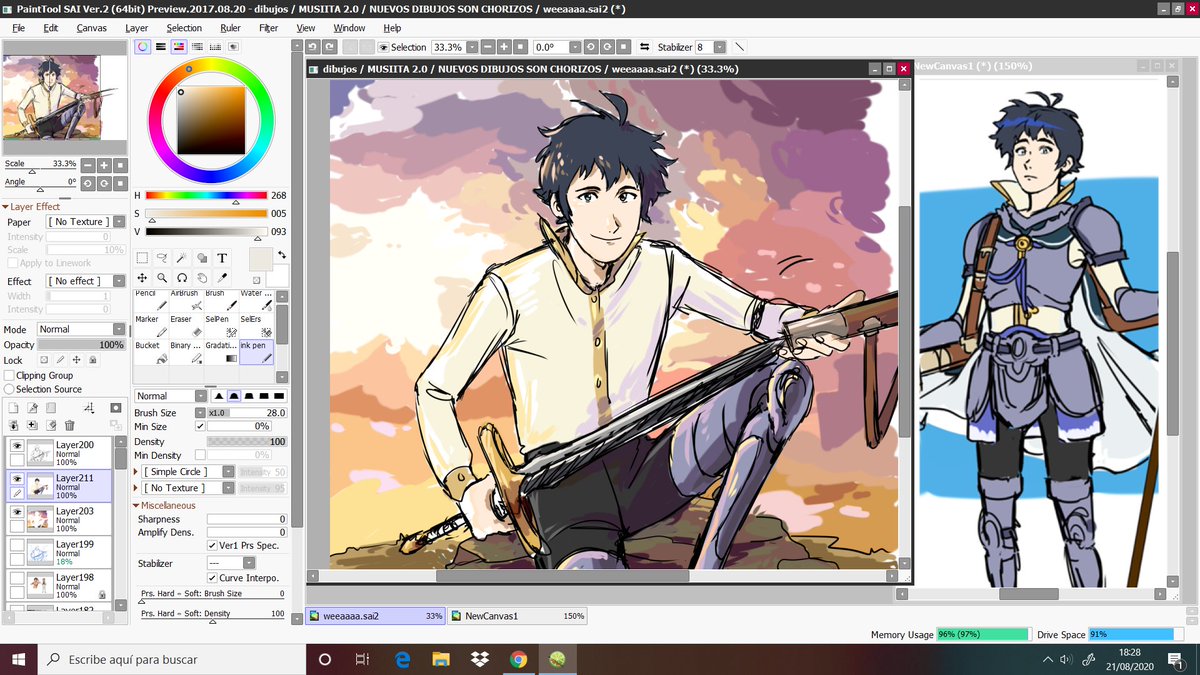Select the Magic Wand tool
The width and height of the screenshot is (1200, 675).
(x=182, y=258)
